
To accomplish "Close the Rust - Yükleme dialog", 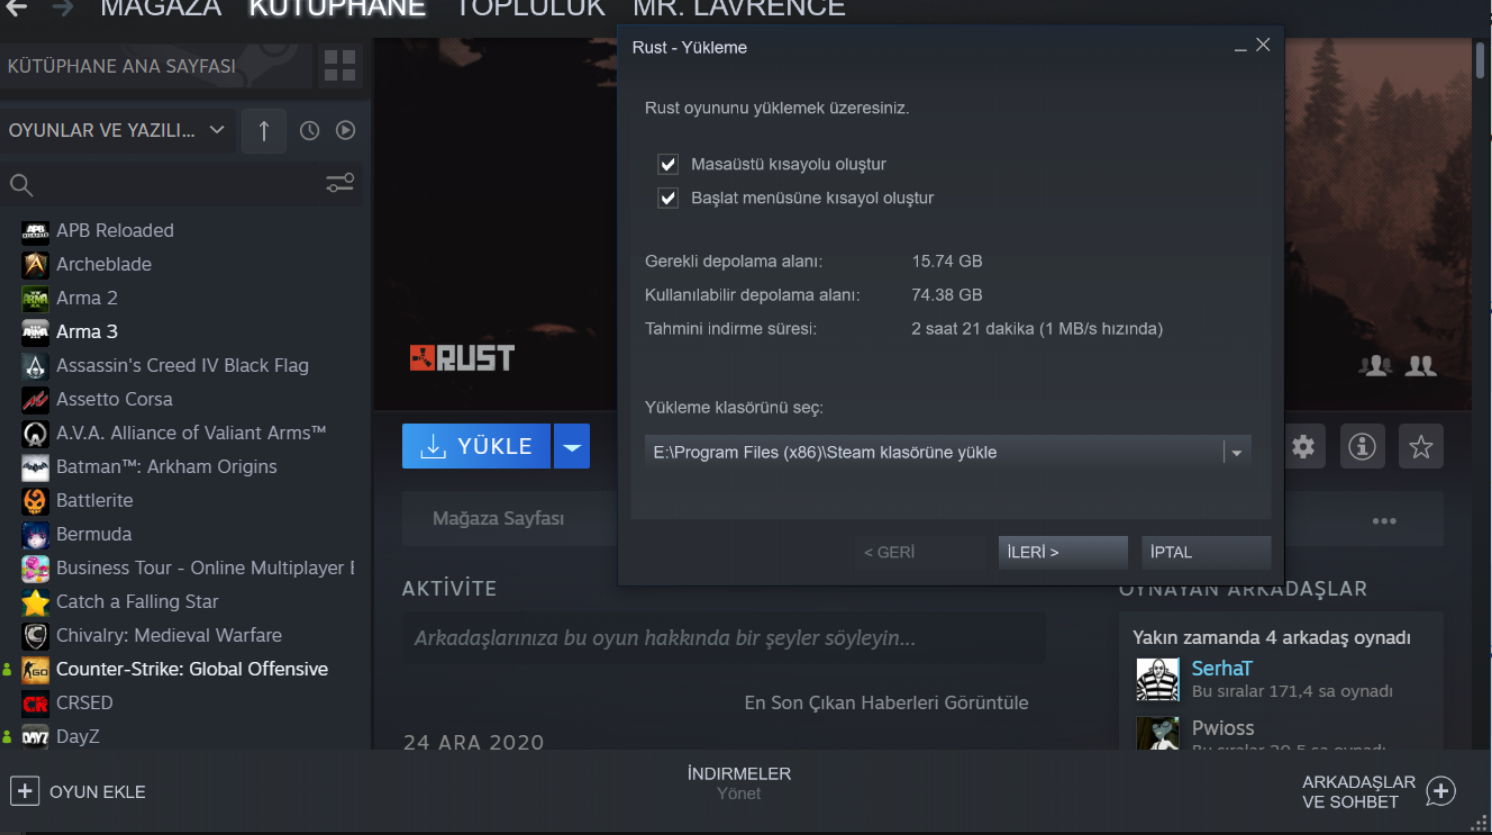I will coord(1263,45).
